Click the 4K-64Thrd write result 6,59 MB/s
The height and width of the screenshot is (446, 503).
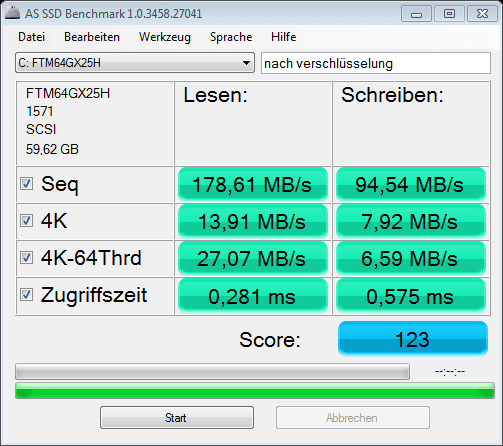coord(410,258)
